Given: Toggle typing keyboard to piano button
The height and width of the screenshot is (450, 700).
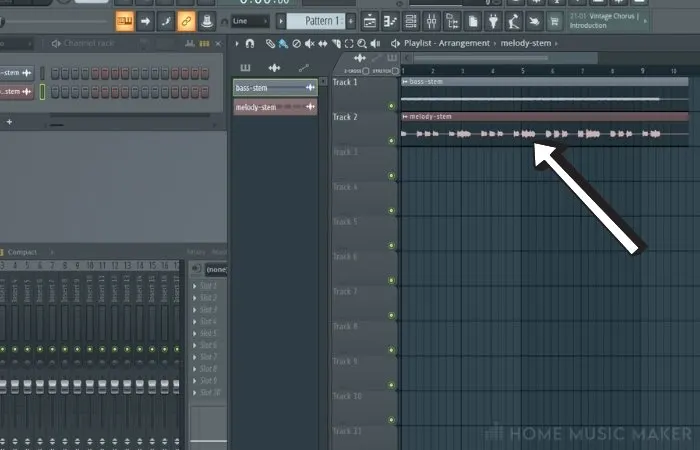Looking at the screenshot, I should coord(125,21).
